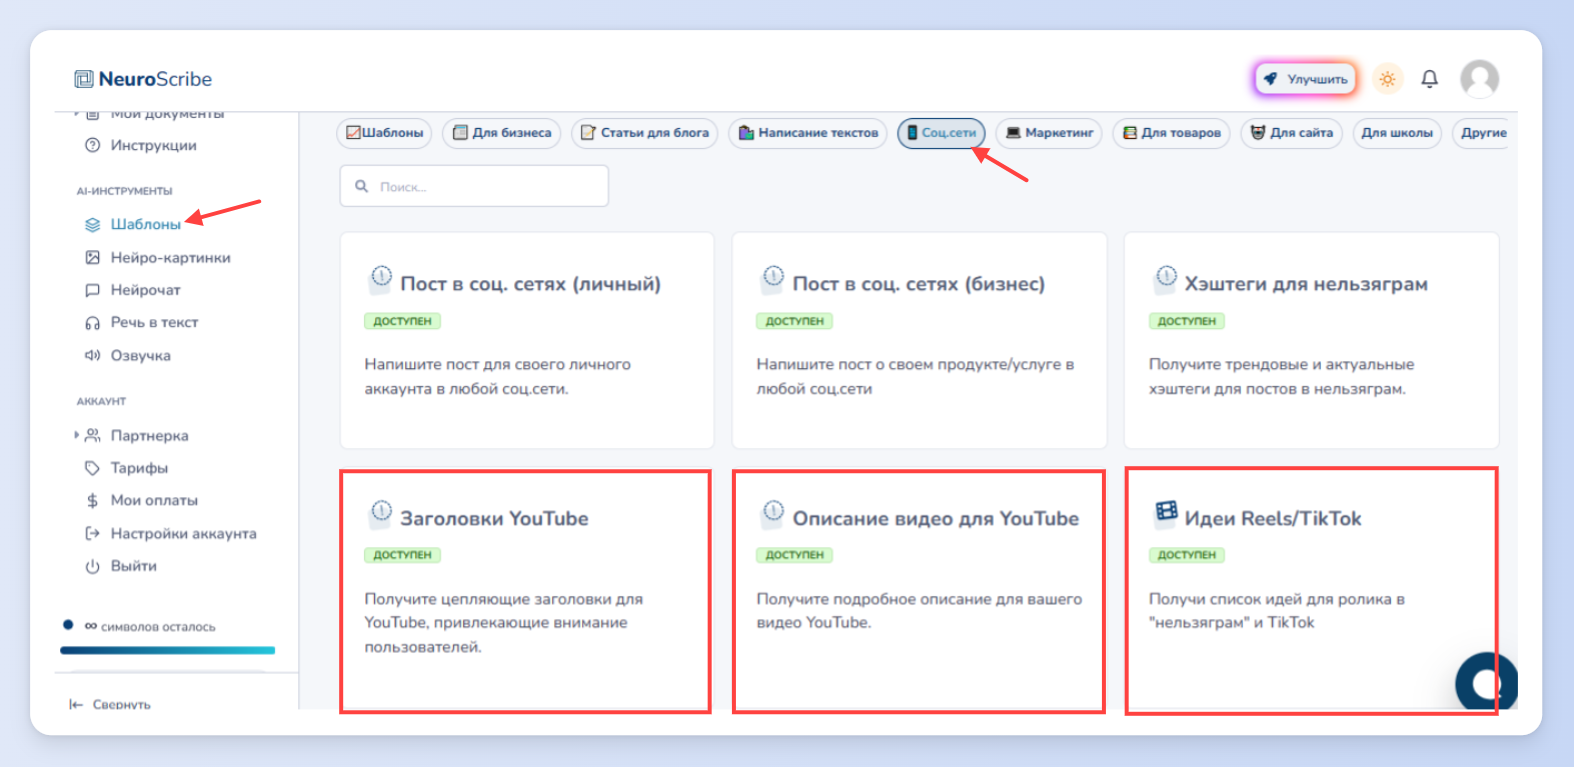Click the icon on Описание видео для YouTube

click(x=773, y=512)
